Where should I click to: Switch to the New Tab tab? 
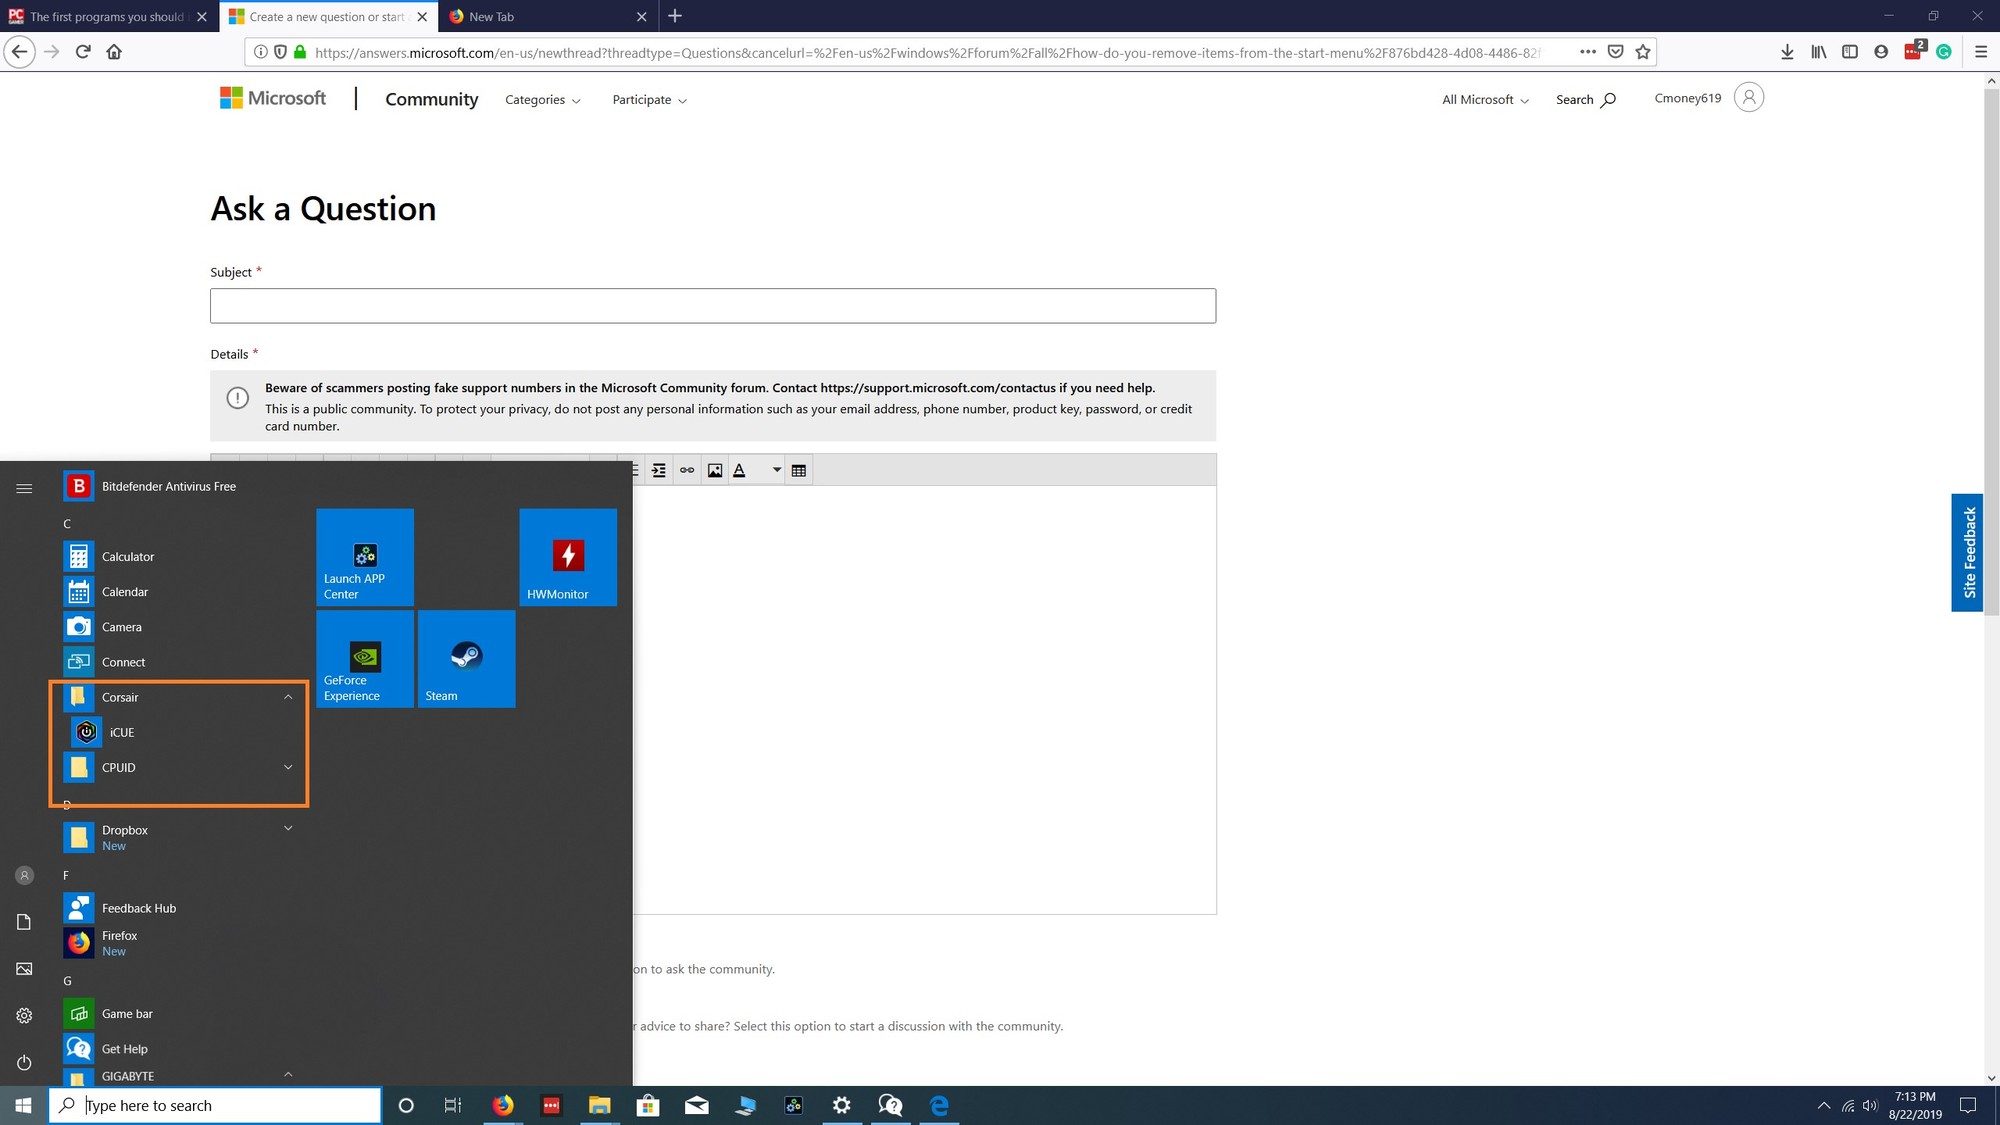pyautogui.click(x=548, y=16)
